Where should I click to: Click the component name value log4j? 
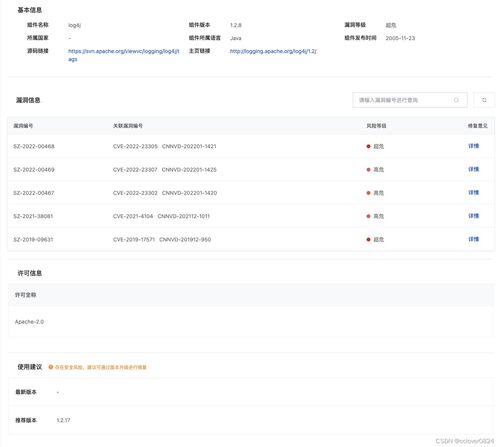74,25
